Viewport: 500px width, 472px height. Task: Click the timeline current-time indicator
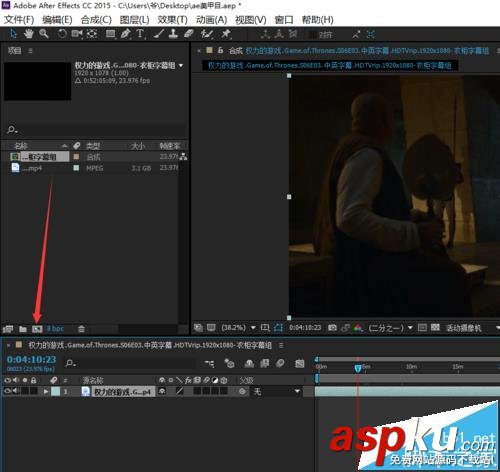[x=358, y=368]
